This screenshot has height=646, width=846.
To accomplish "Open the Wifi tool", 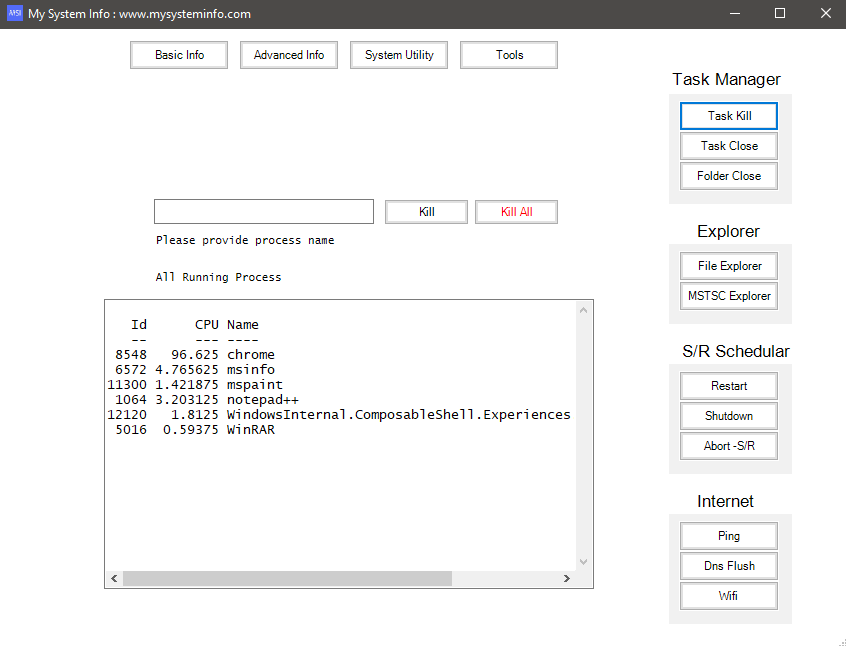I will pyautogui.click(x=729, y=596).
